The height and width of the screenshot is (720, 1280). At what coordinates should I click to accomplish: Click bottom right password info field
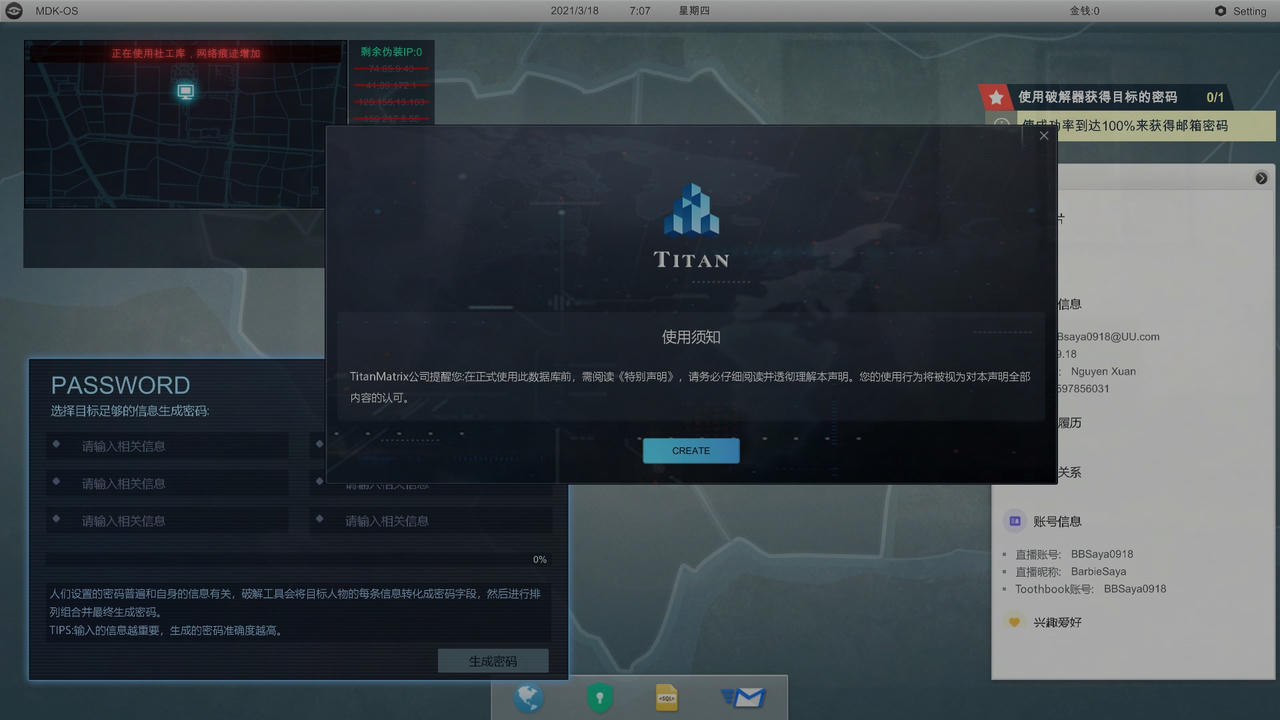[431, 520]
